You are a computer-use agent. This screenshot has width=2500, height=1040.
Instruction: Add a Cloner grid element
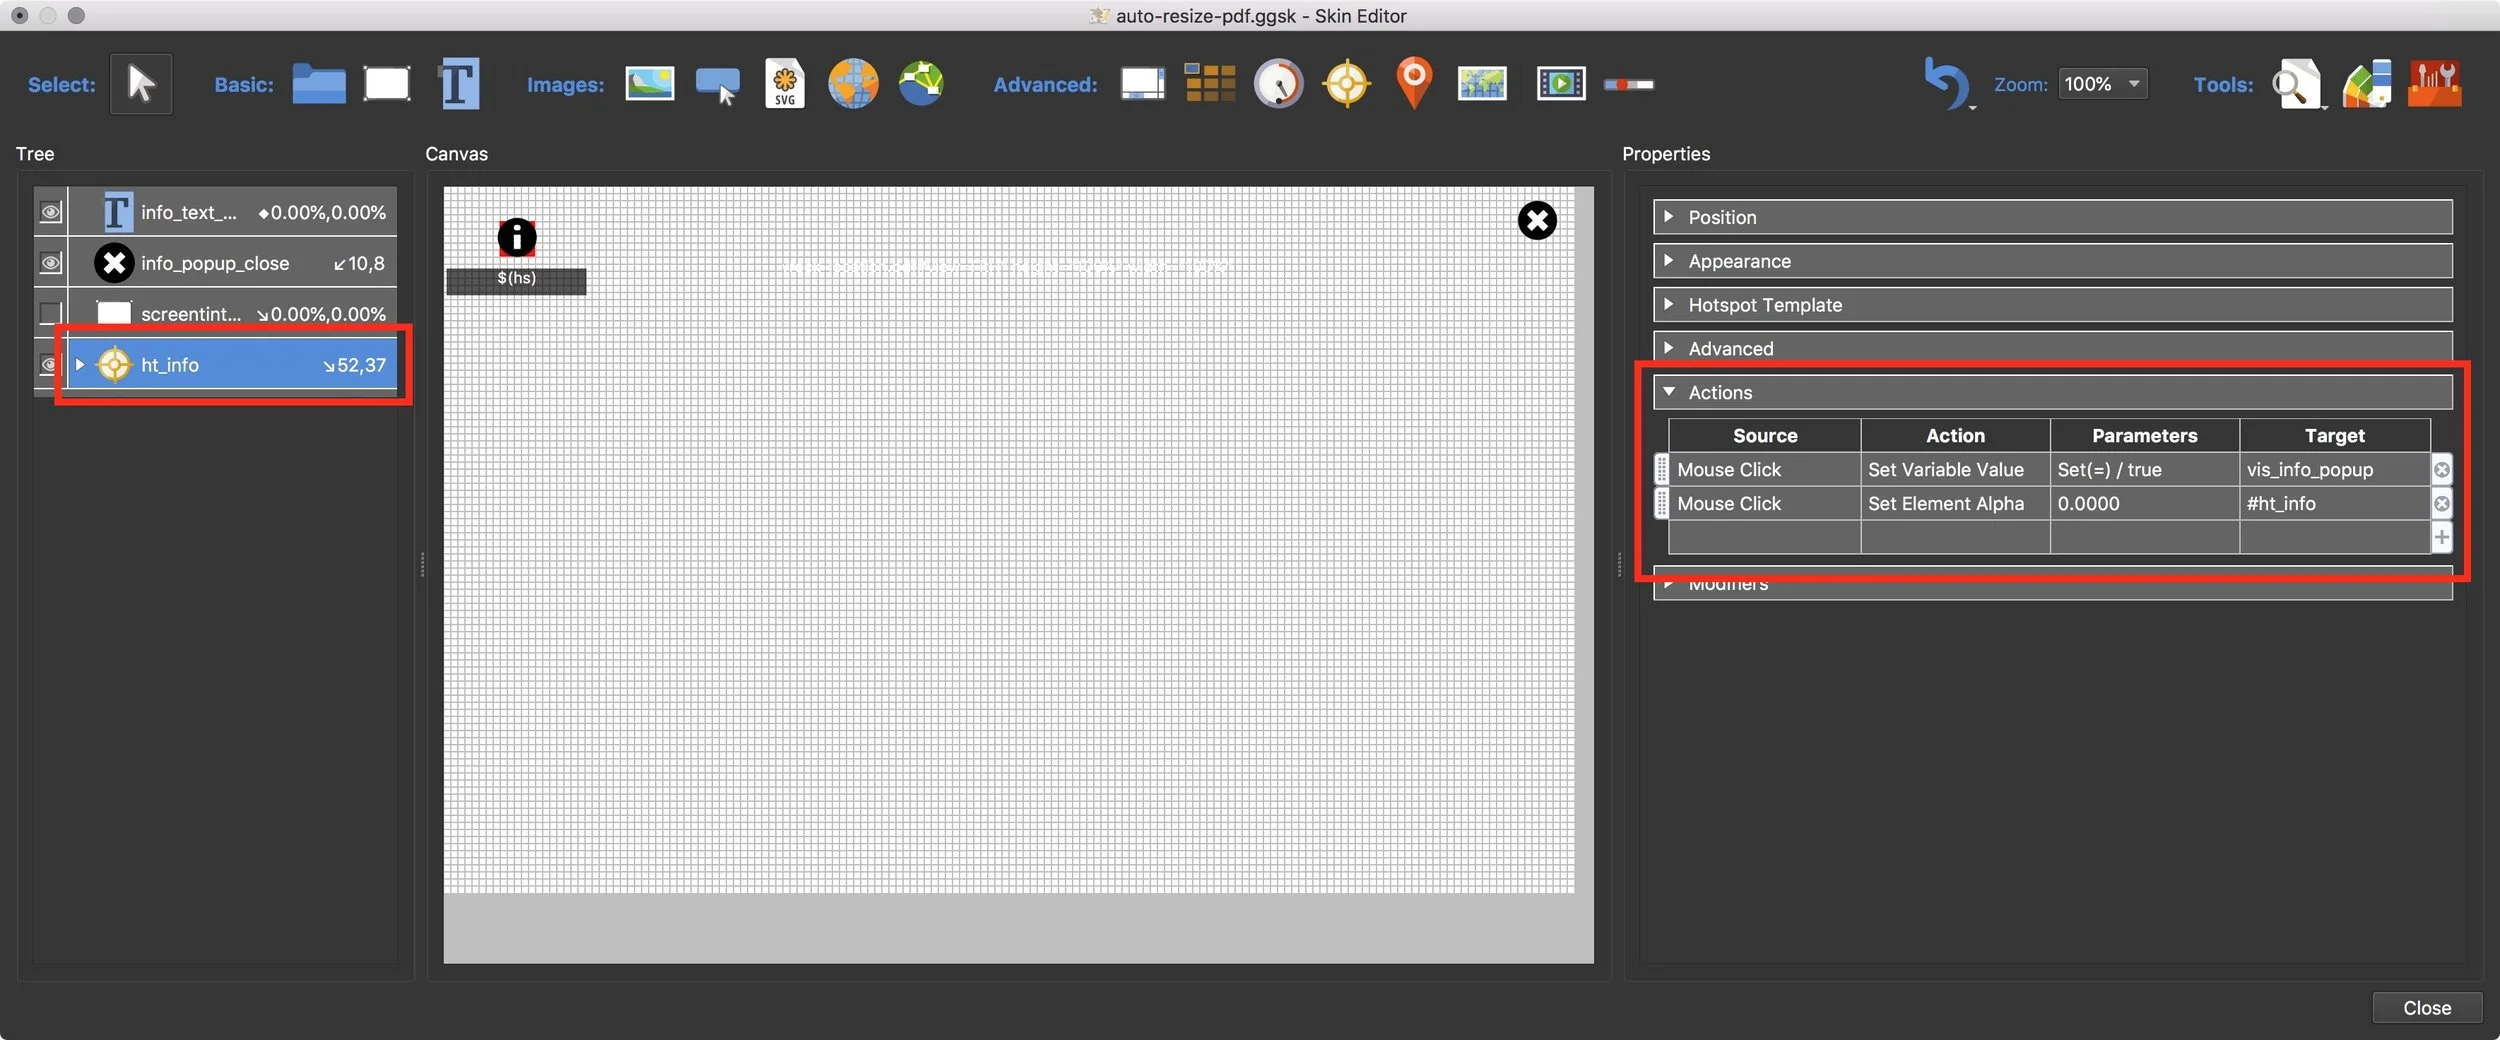tap(1210, 84)
